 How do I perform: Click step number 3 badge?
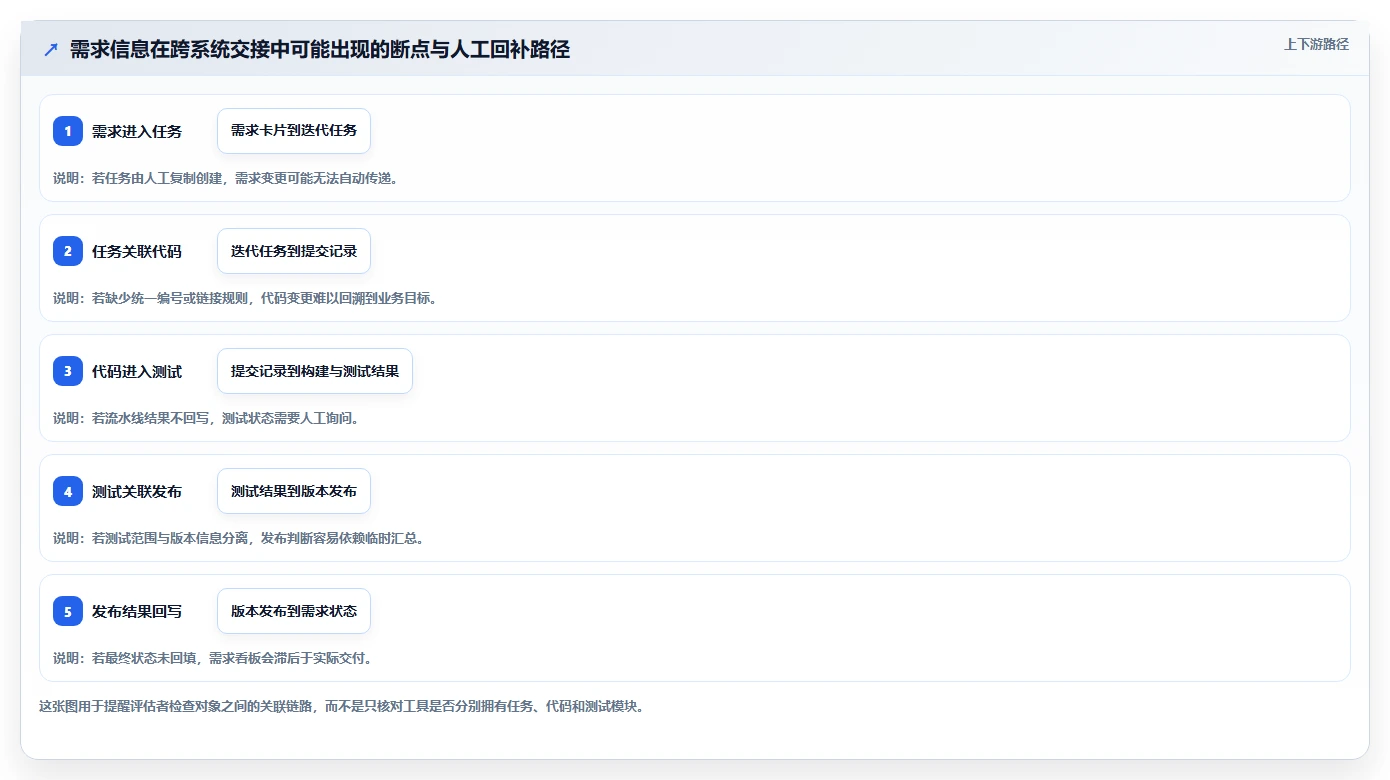pos(68,371)
